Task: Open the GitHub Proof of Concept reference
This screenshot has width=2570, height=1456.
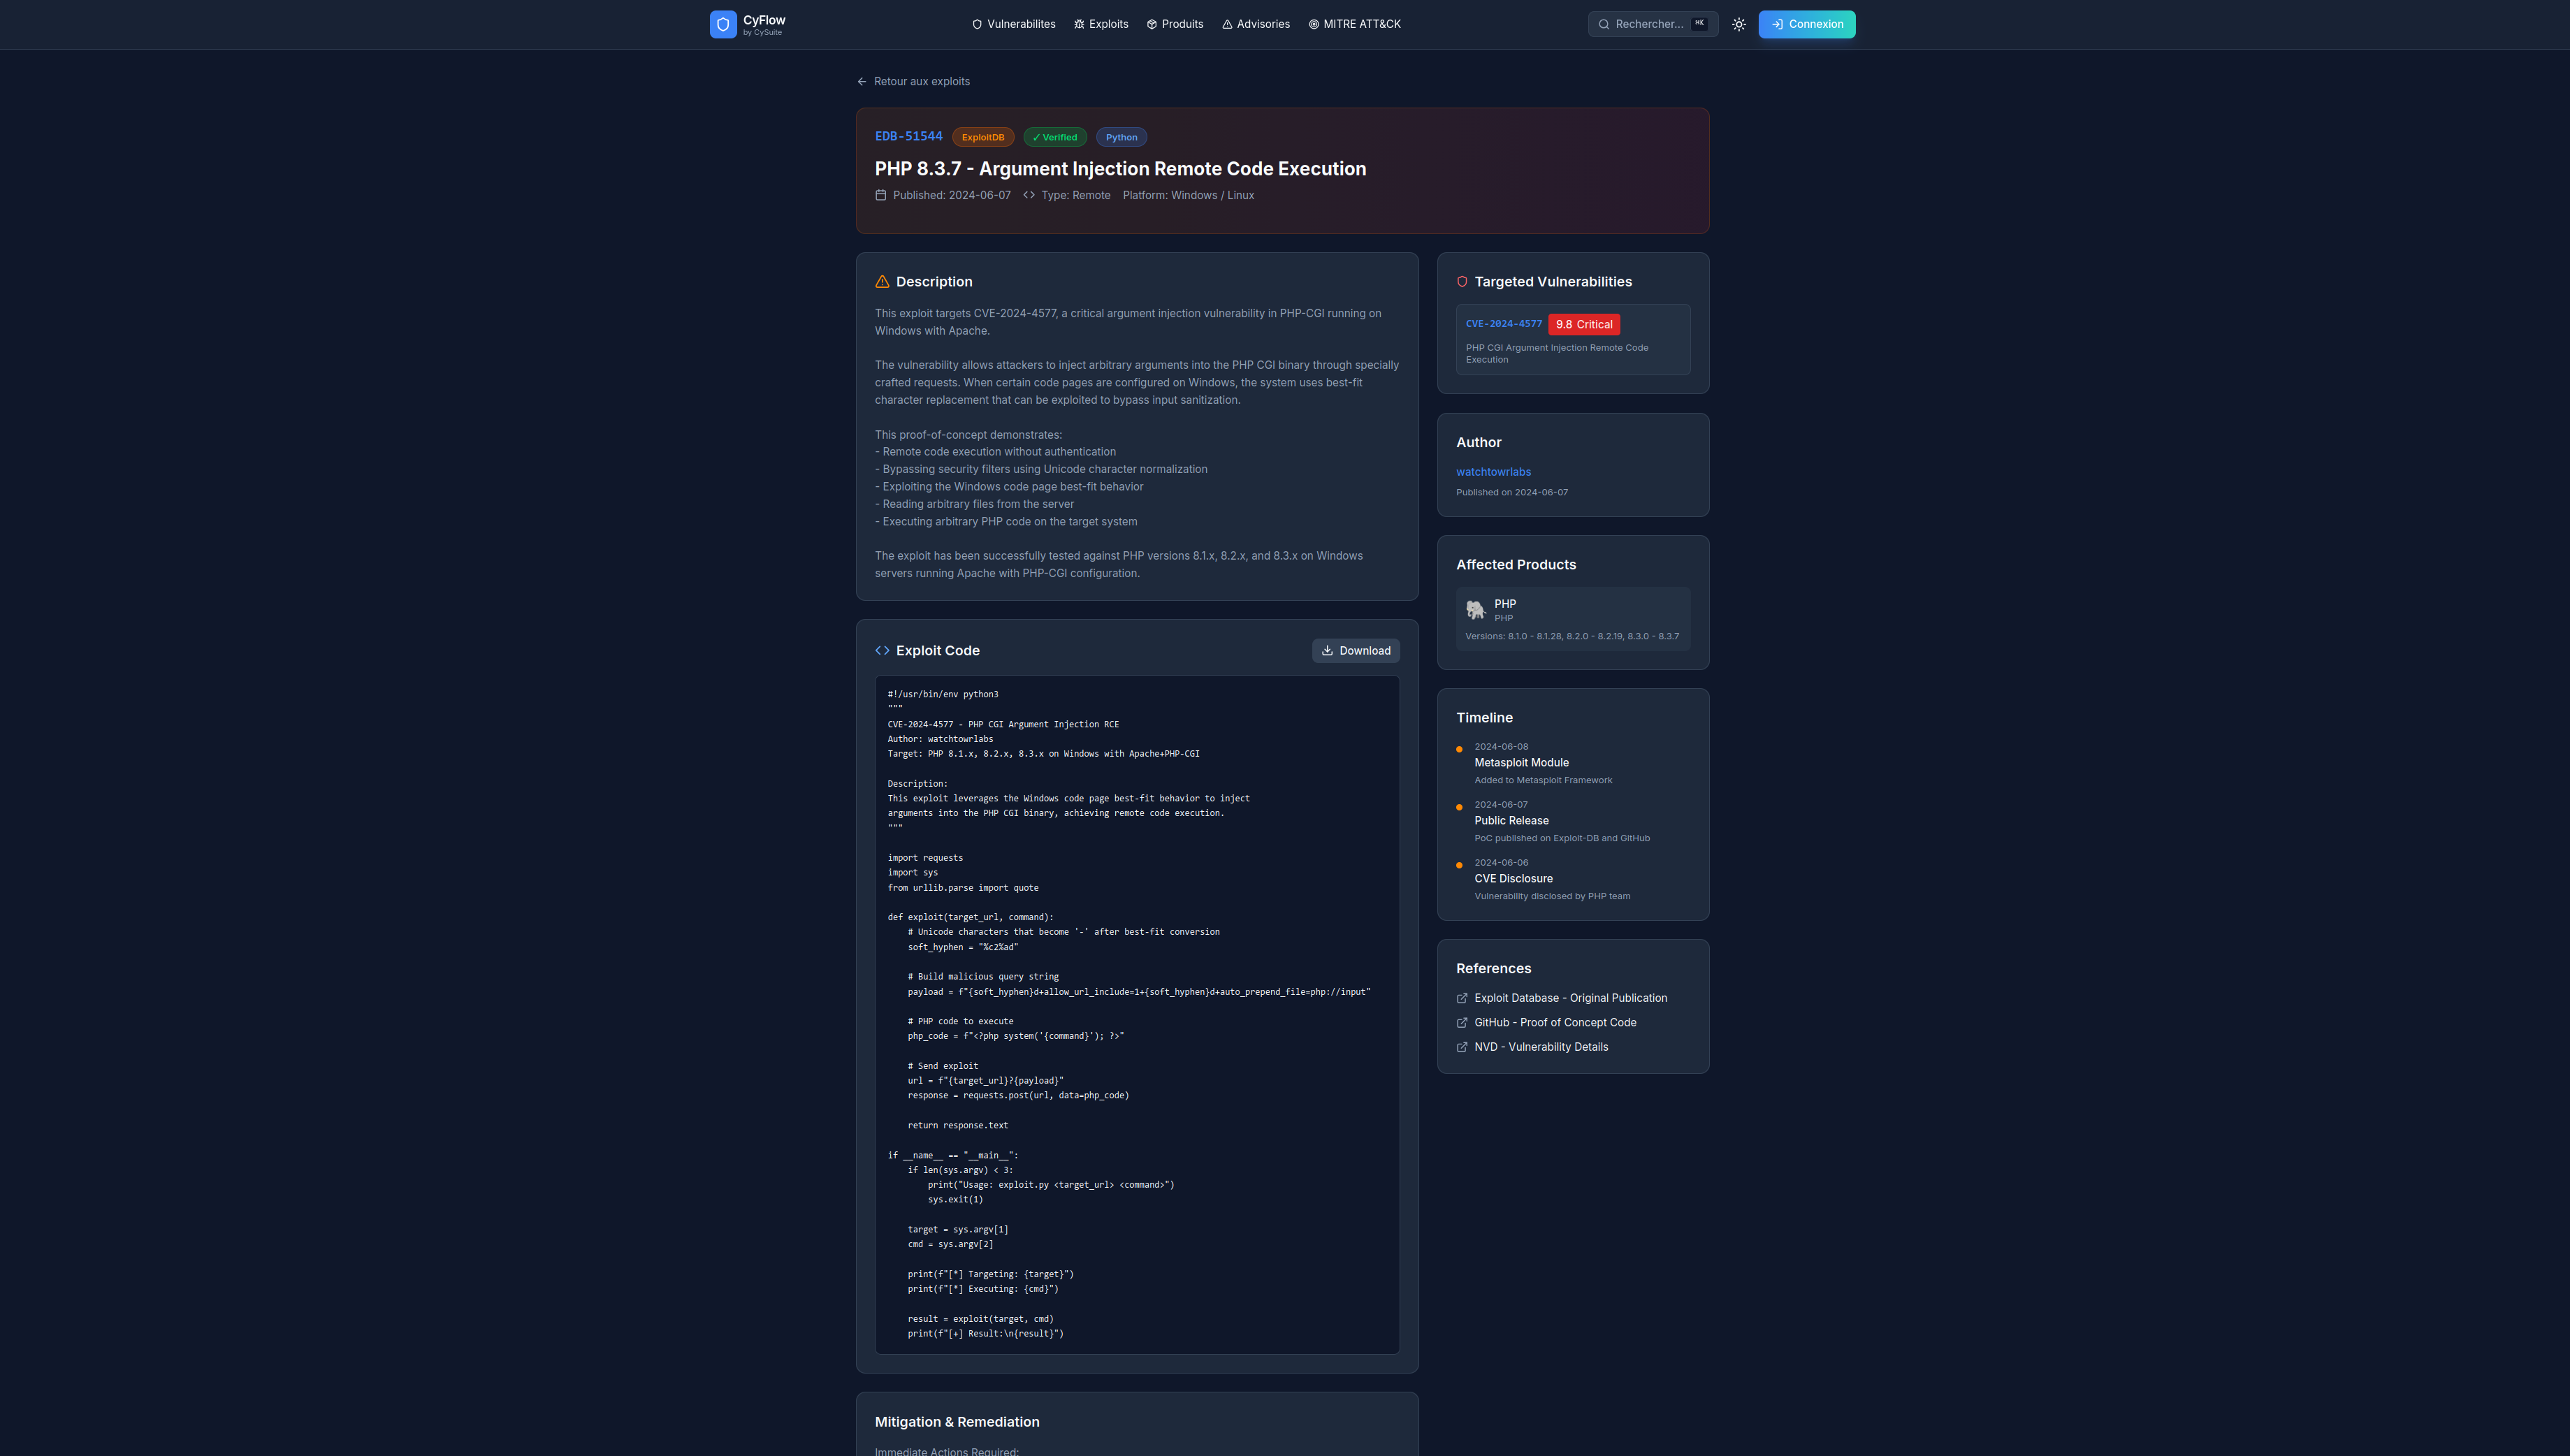Action: [1554, 1023]
